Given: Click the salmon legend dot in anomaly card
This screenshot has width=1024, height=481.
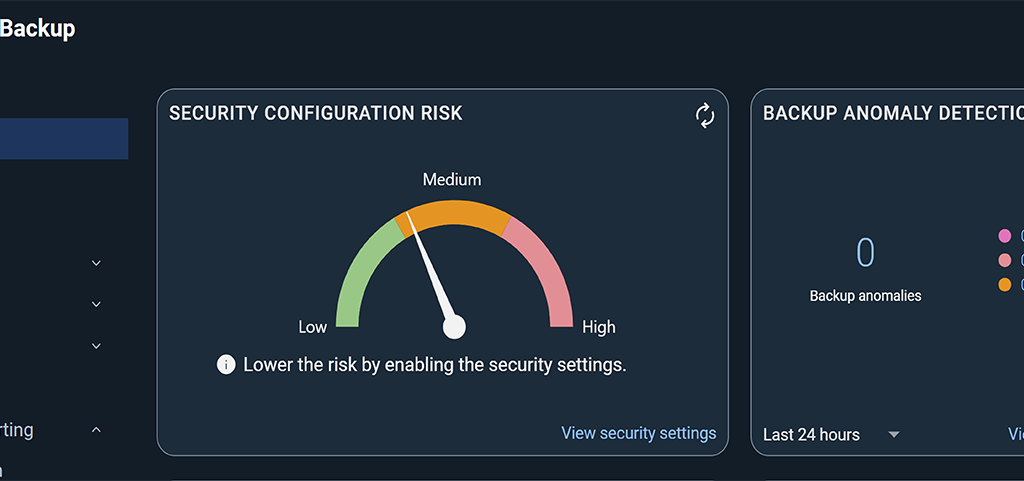Looking at the screenshot, I should coord(1005,261).
